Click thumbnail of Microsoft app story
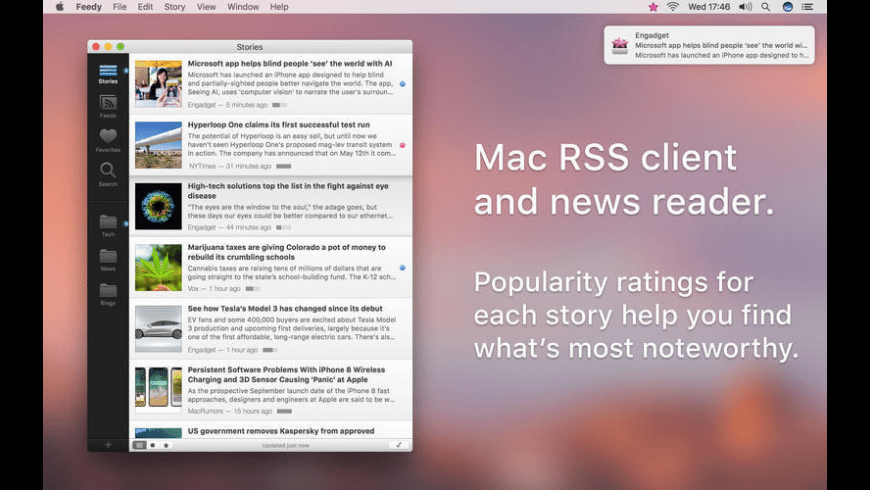870x490 pixels. click(158, 84)
